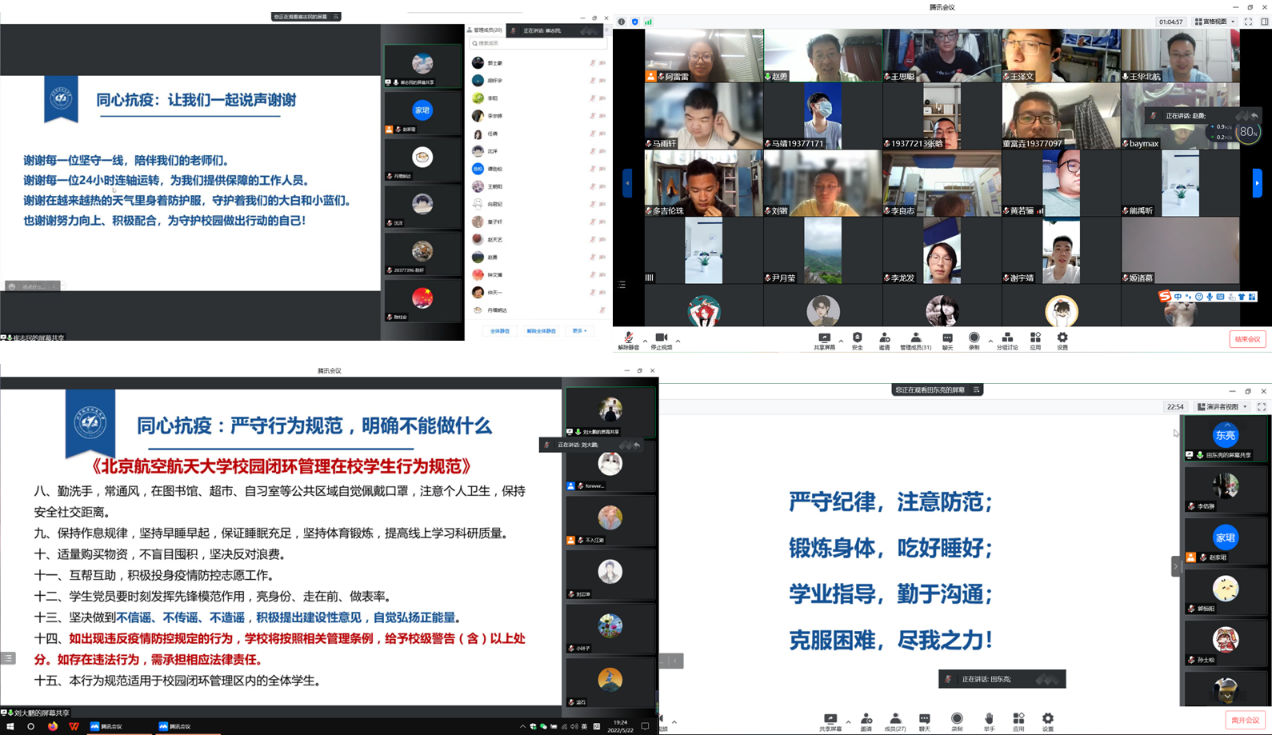Click the unmute microphone icon (解除静音)
Viewport: 1272px width, 735px height.
tap(628, 339)
